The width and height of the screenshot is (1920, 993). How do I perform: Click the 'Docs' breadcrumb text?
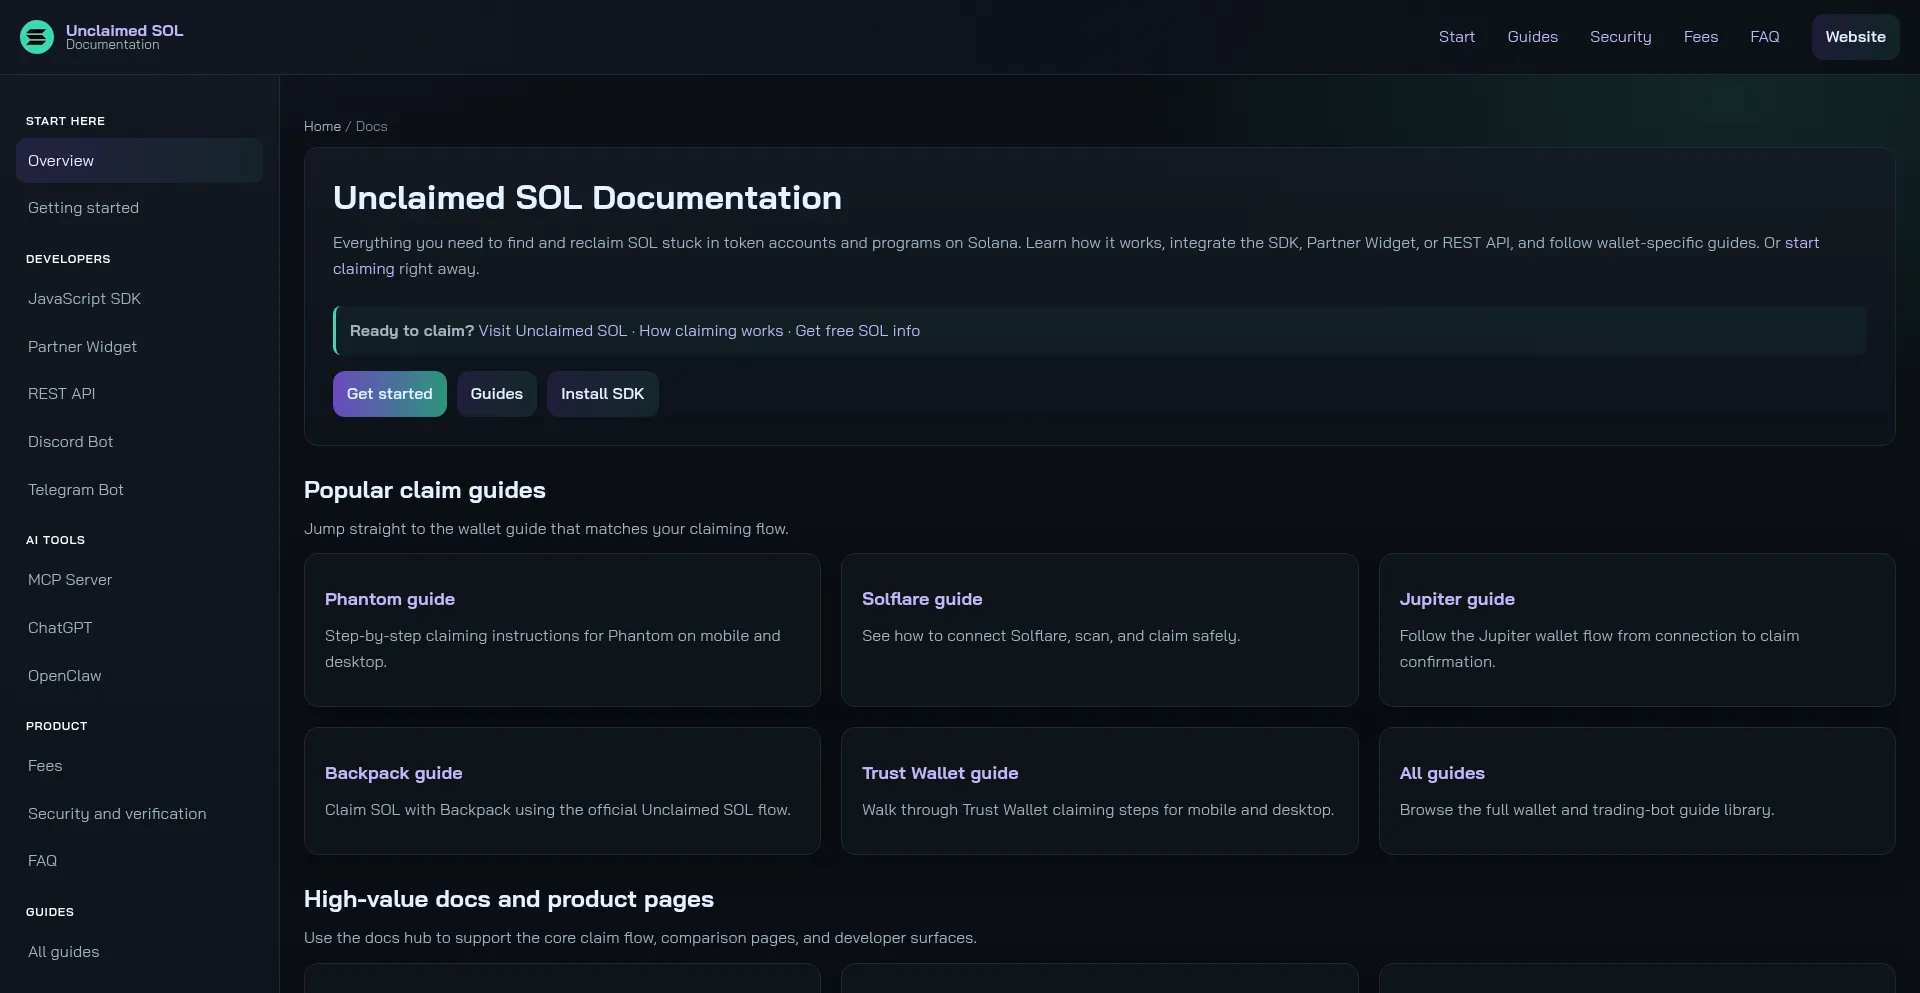tap(371, 127)
